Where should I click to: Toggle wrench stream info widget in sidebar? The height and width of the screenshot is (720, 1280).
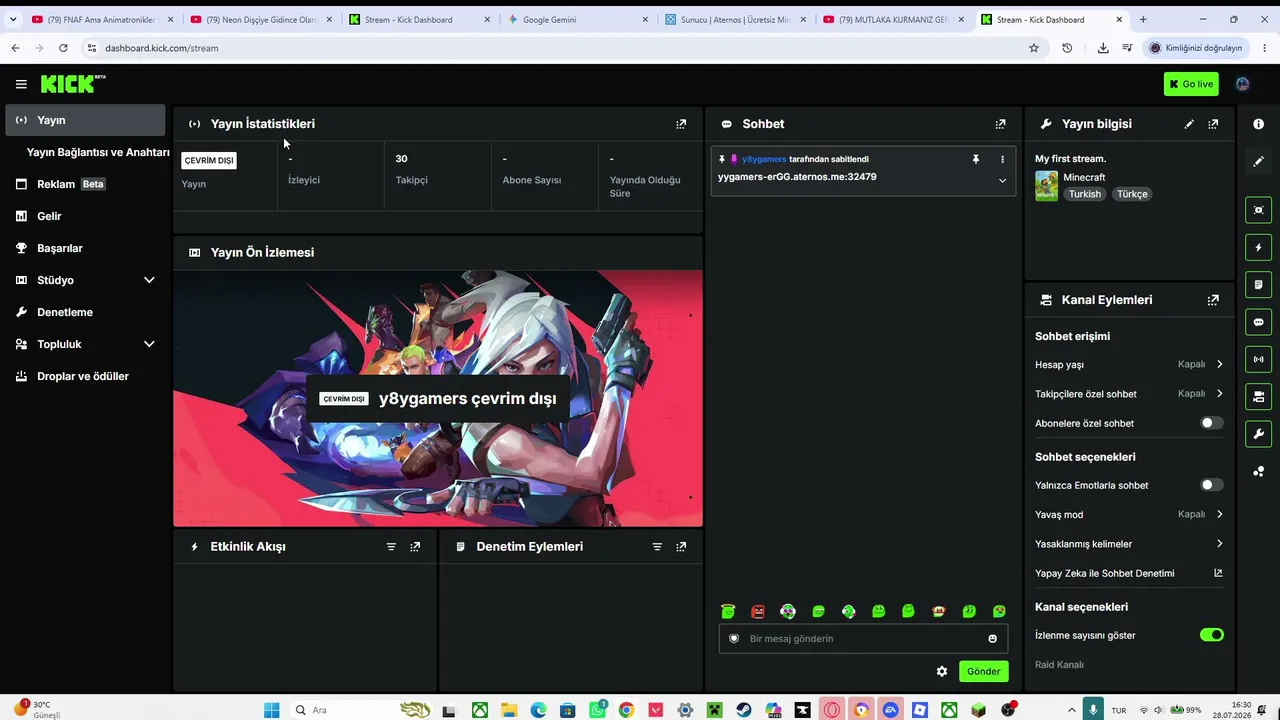pyautogui.click(x=1258, y=434)
